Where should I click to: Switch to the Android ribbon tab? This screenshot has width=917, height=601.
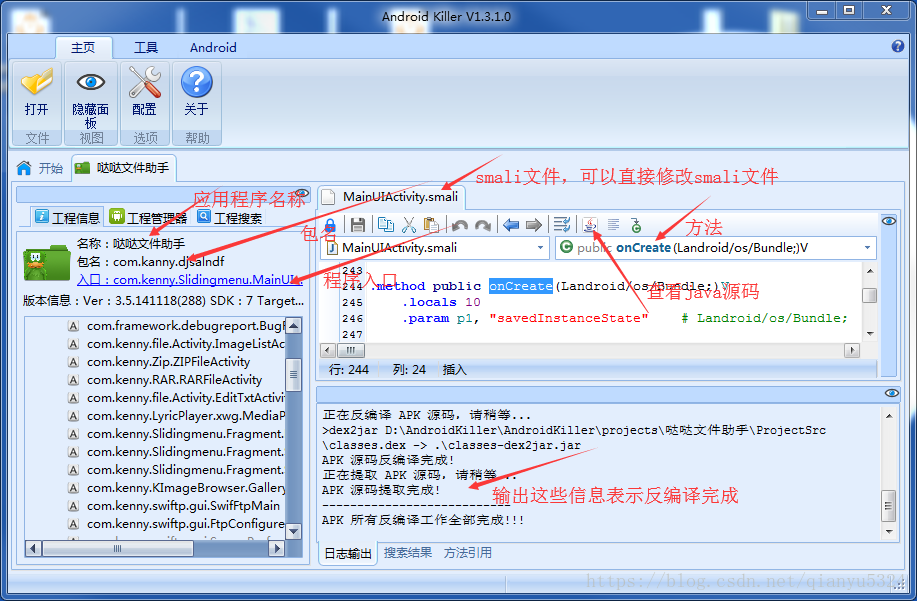[213, 47]
